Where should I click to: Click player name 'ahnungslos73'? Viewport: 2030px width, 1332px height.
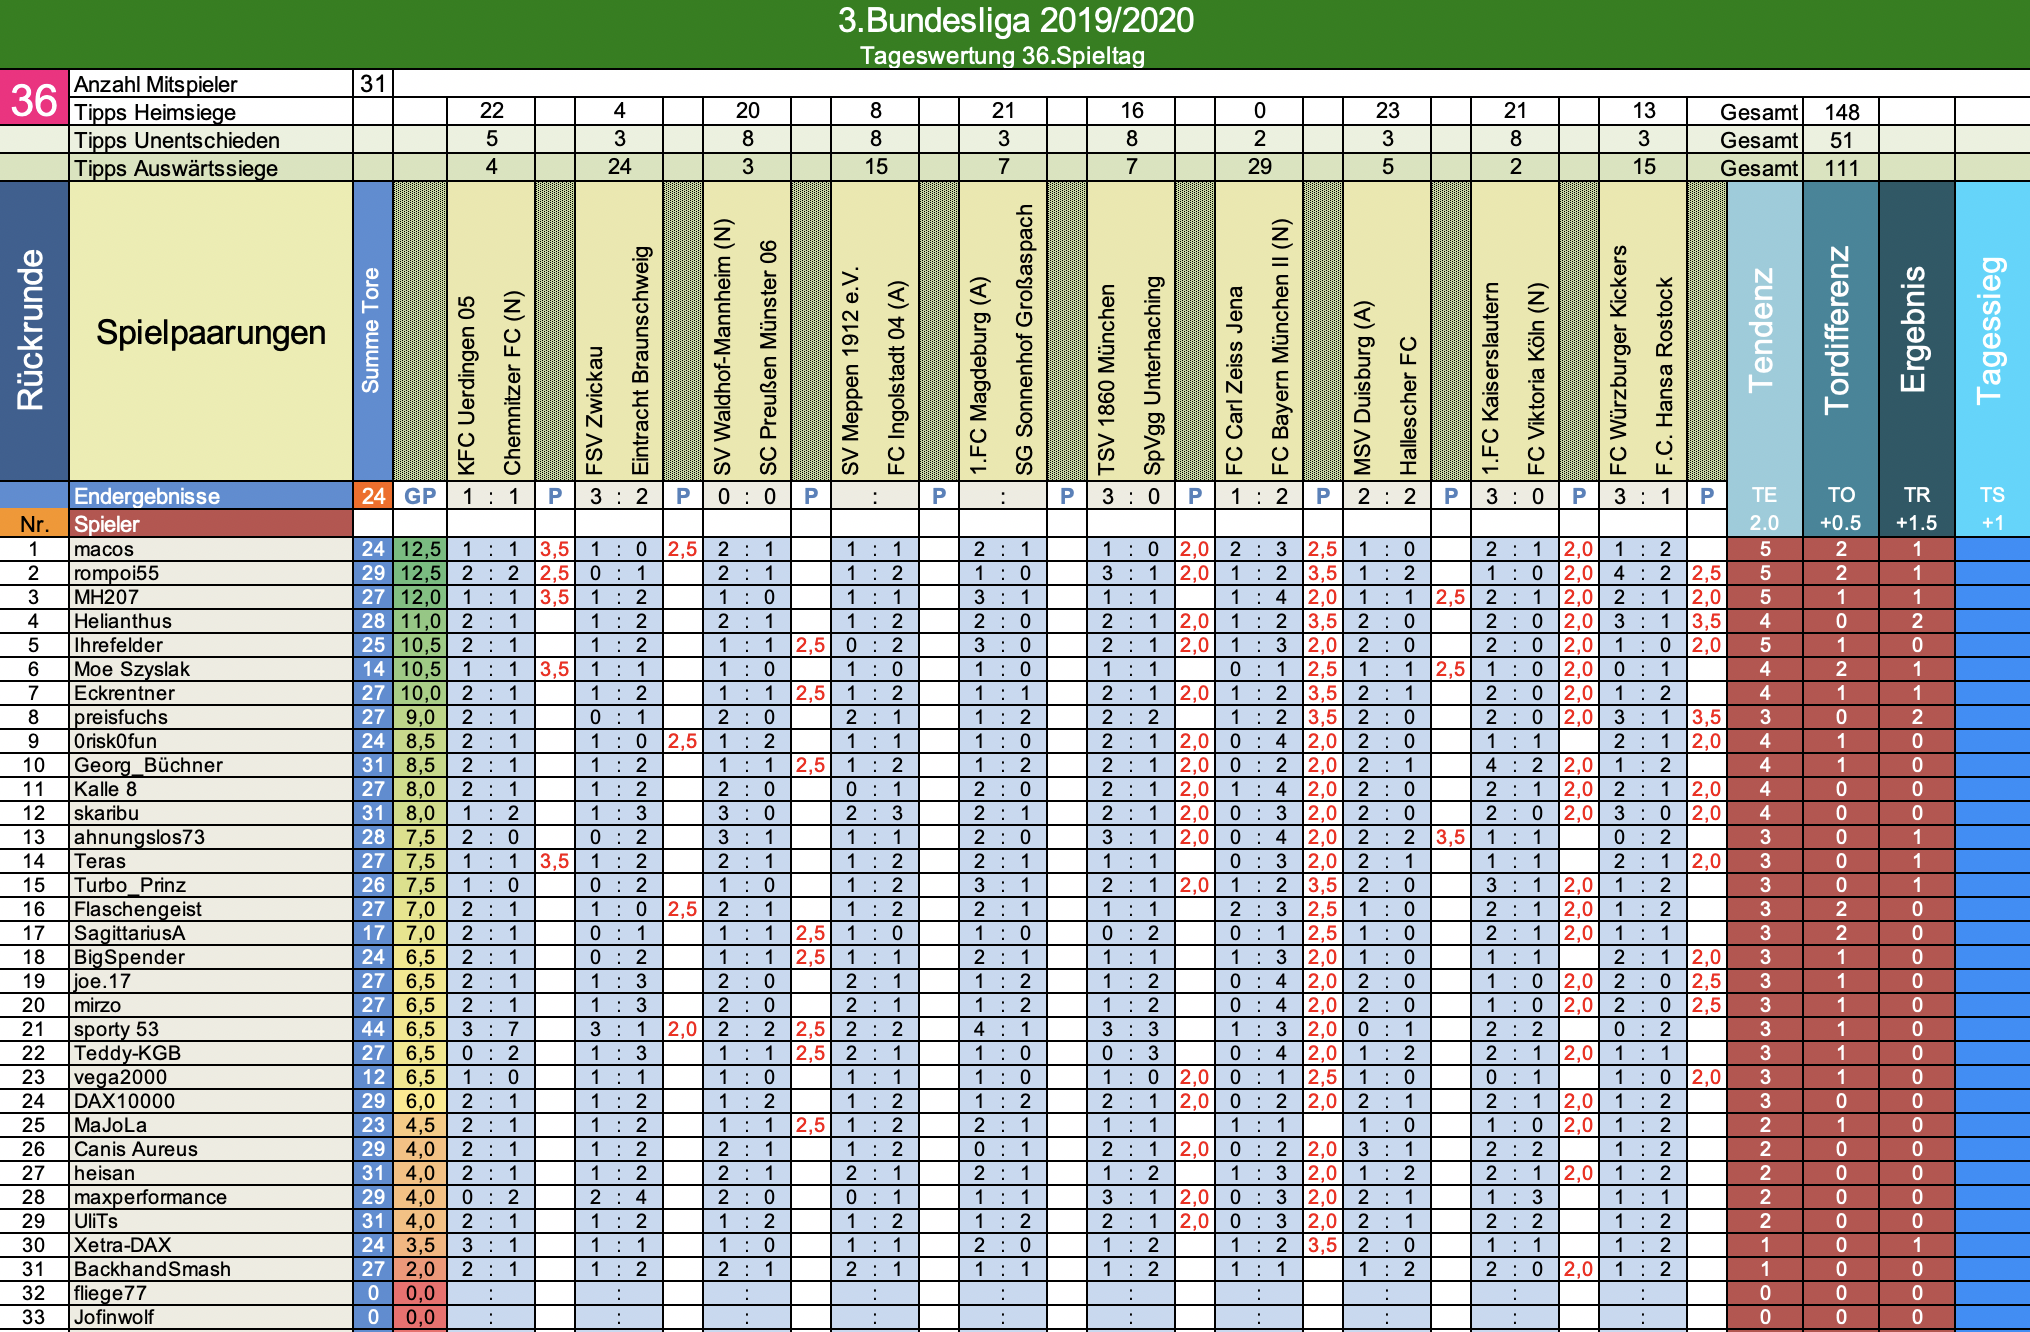[x=139, y=837]
